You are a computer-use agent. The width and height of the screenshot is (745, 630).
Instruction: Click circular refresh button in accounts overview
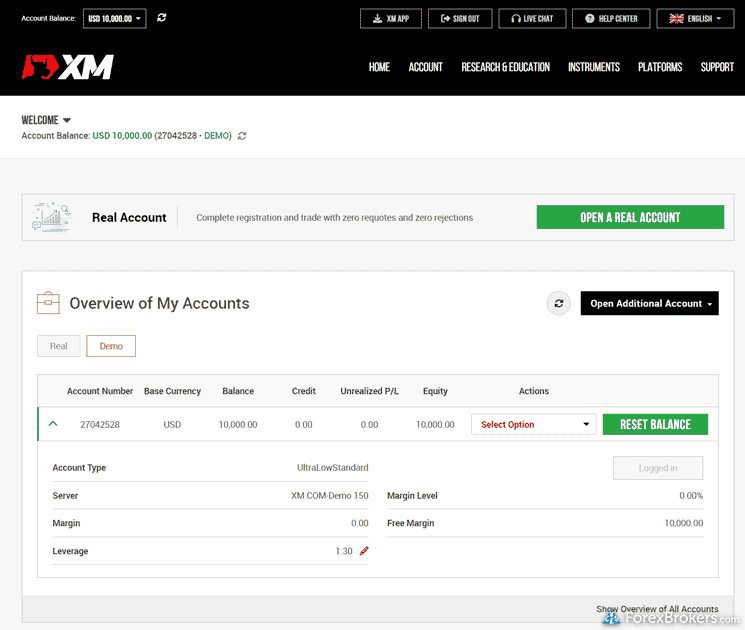tap(558, 304)
